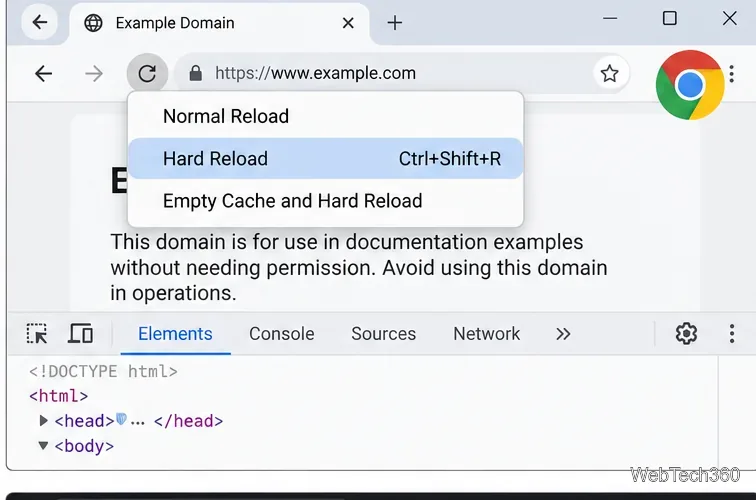Open the Network tab
The width and height of the screenshot is (756, 500).
[x=486, y=334]
